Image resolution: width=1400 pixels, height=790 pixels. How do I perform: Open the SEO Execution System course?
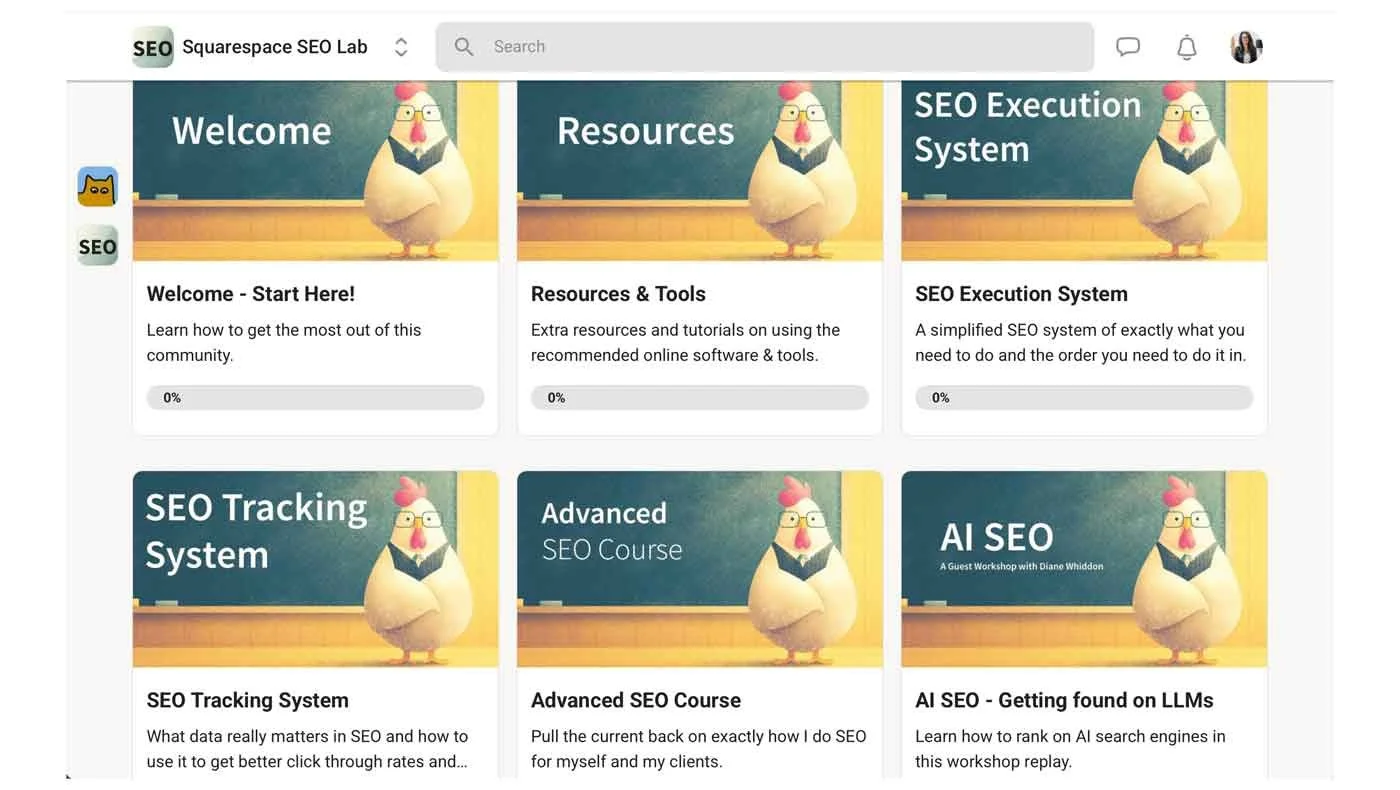tap(1021, 293)
